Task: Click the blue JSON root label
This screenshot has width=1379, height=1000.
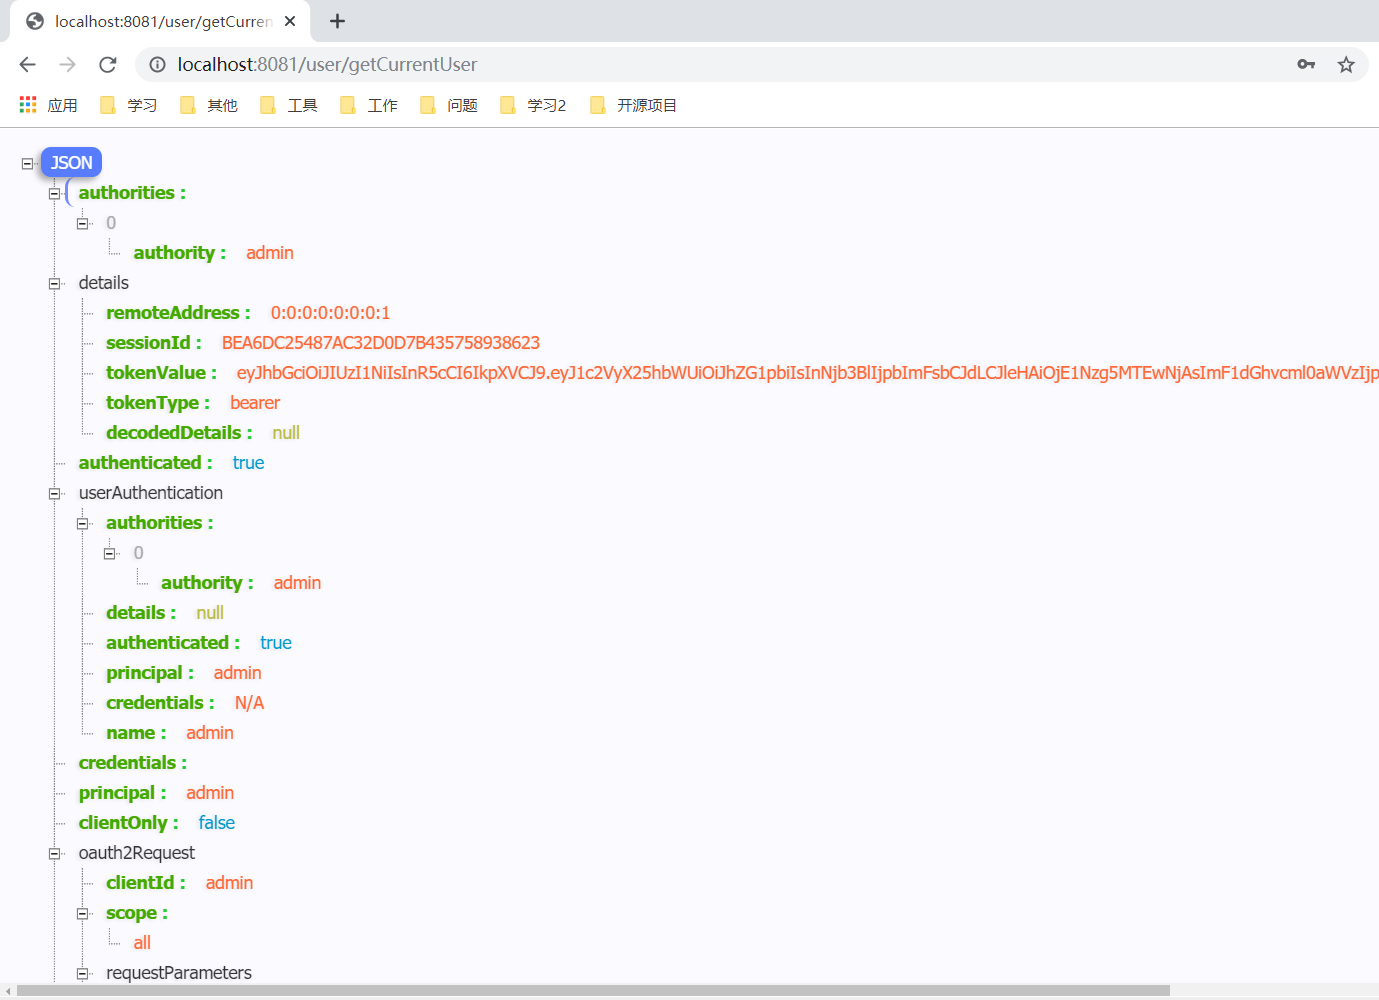Action: [71, 163]
